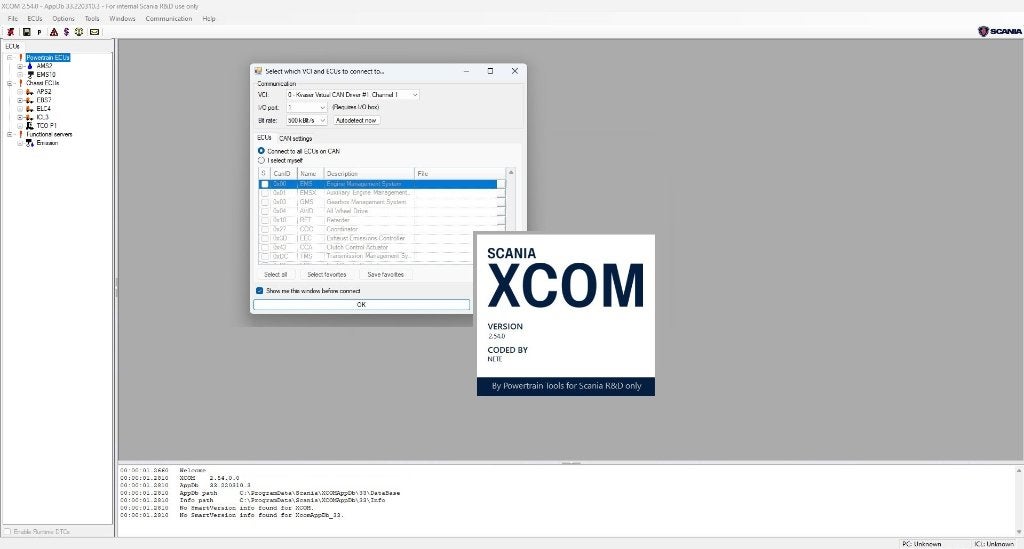This screenshot has width=1024, height=549.
Task: Click the red connect icon in toolbar
Action: (10, 31)
